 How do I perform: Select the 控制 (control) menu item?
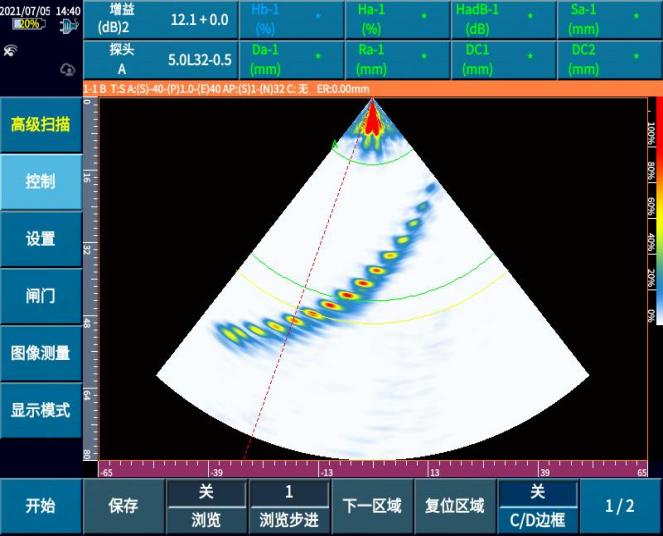pos(40,182)
